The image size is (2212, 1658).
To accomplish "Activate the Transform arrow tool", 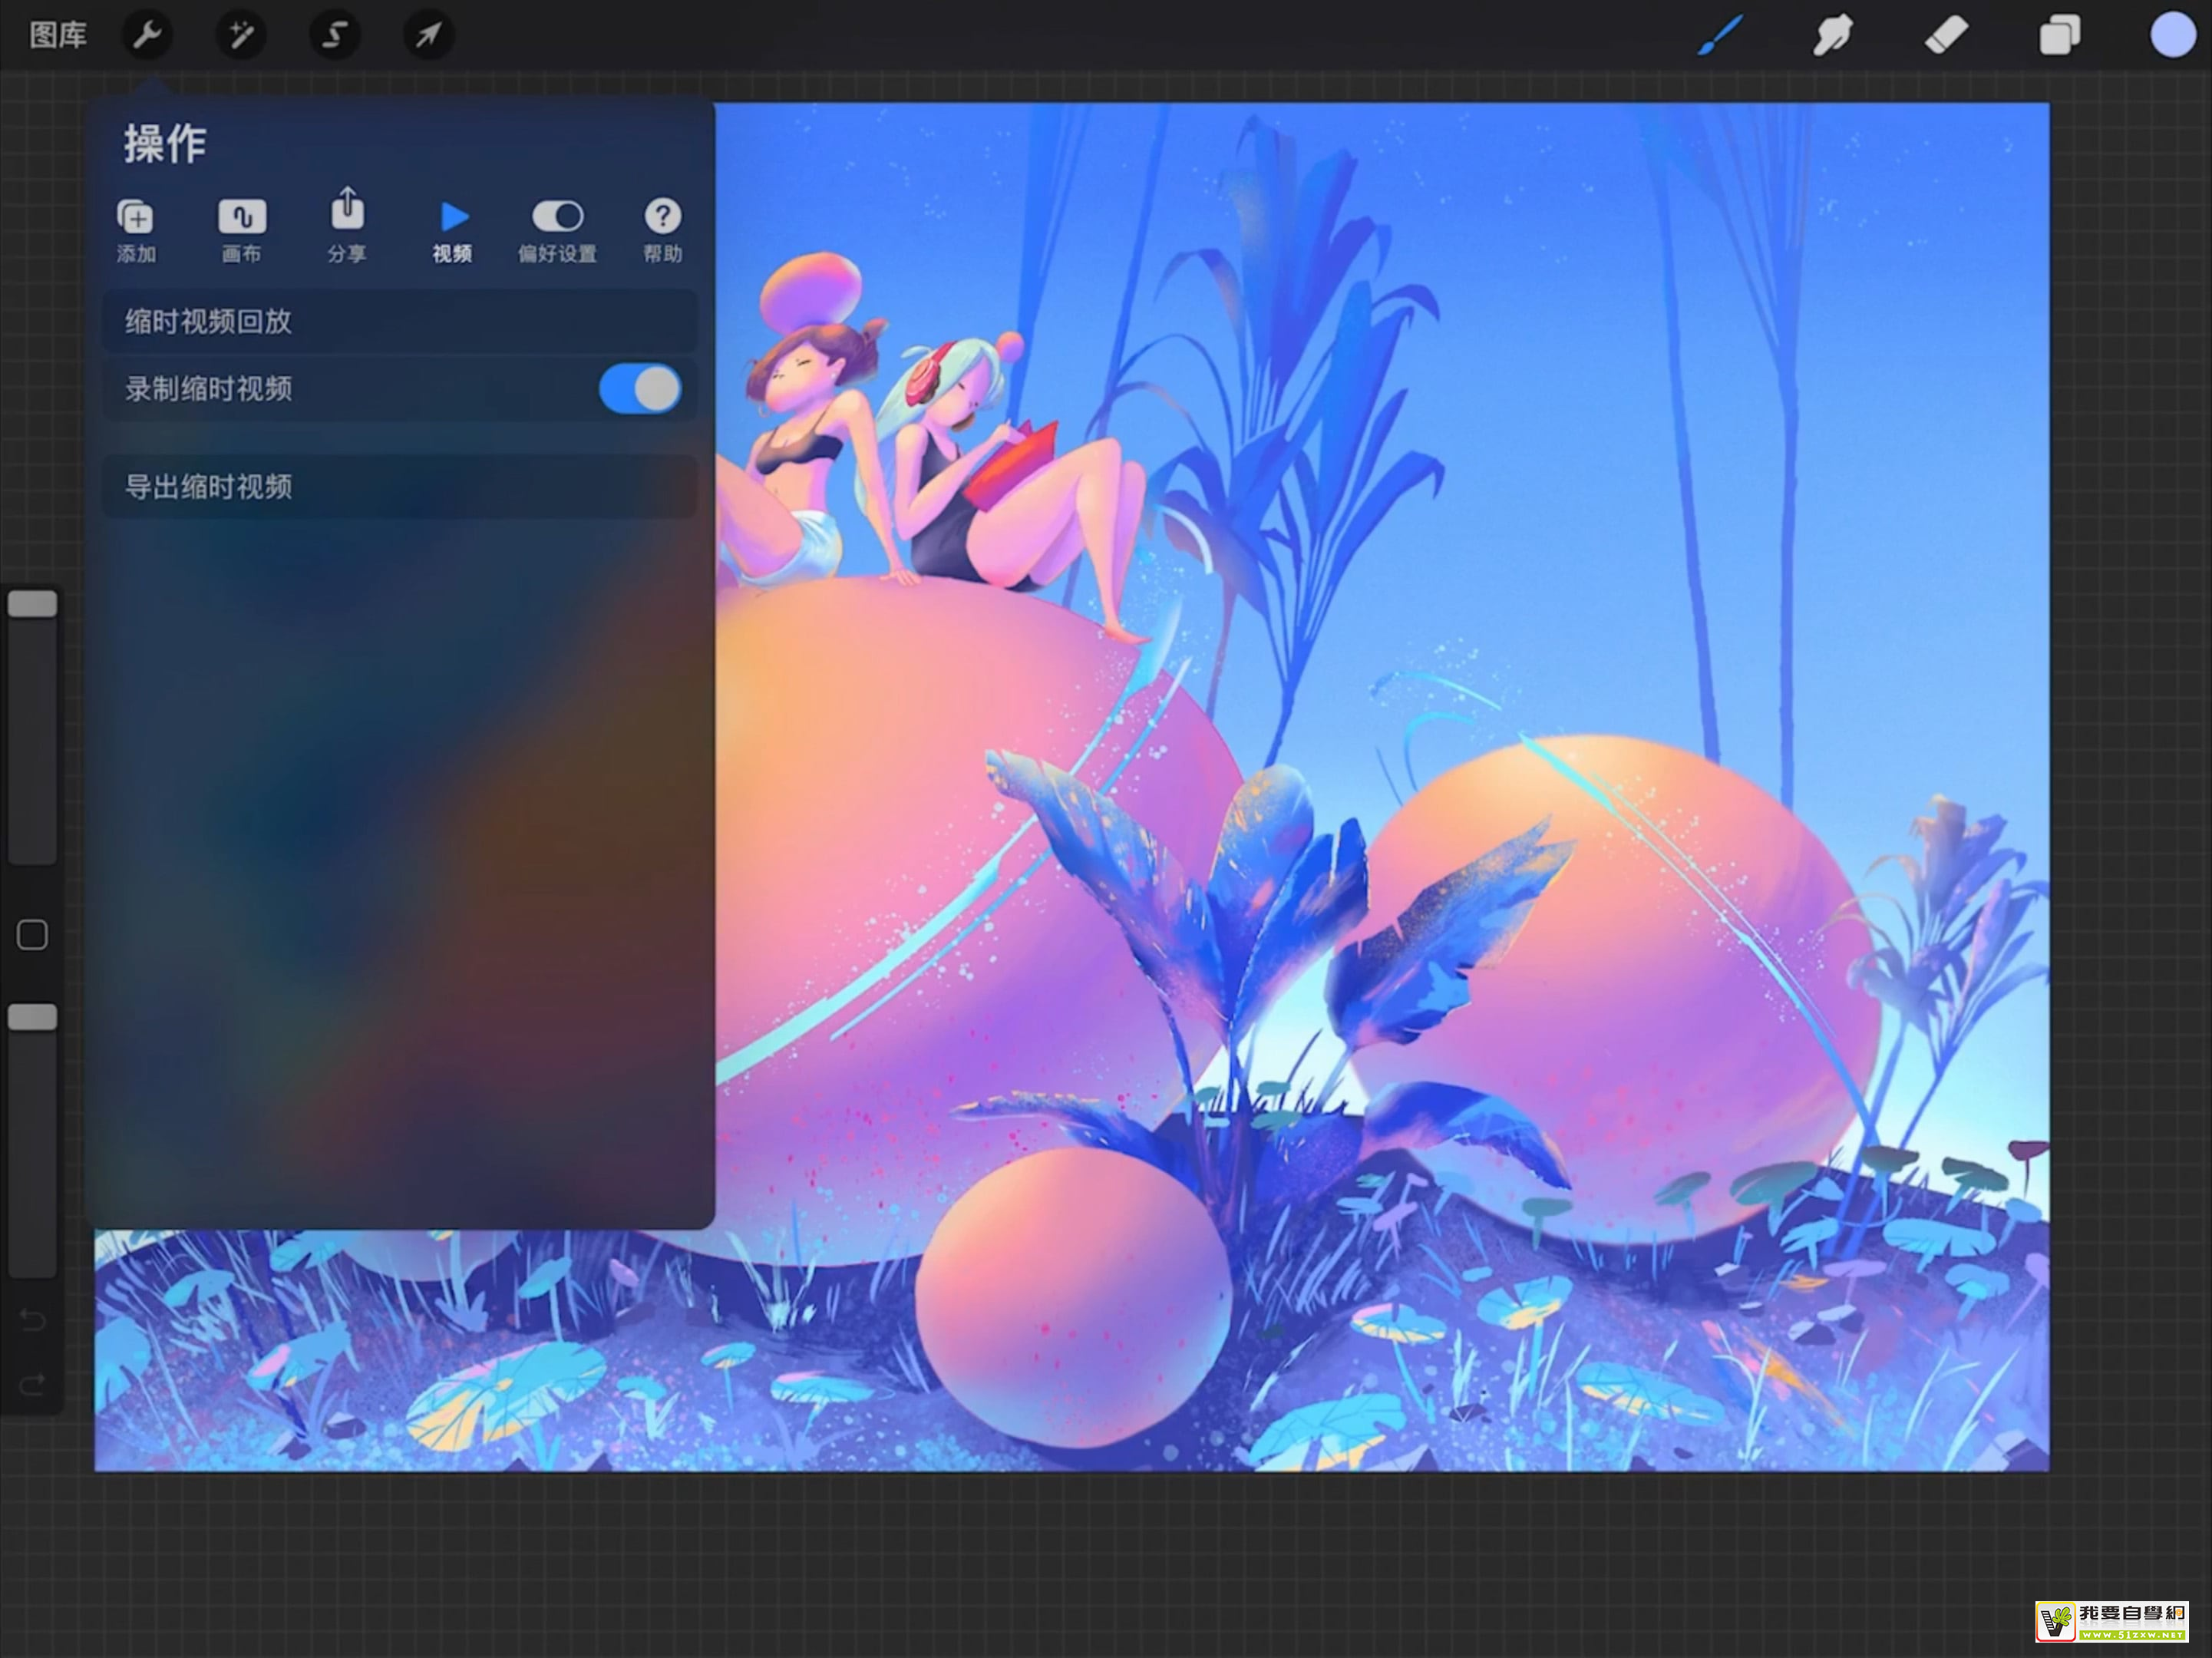I will [428, 36].
